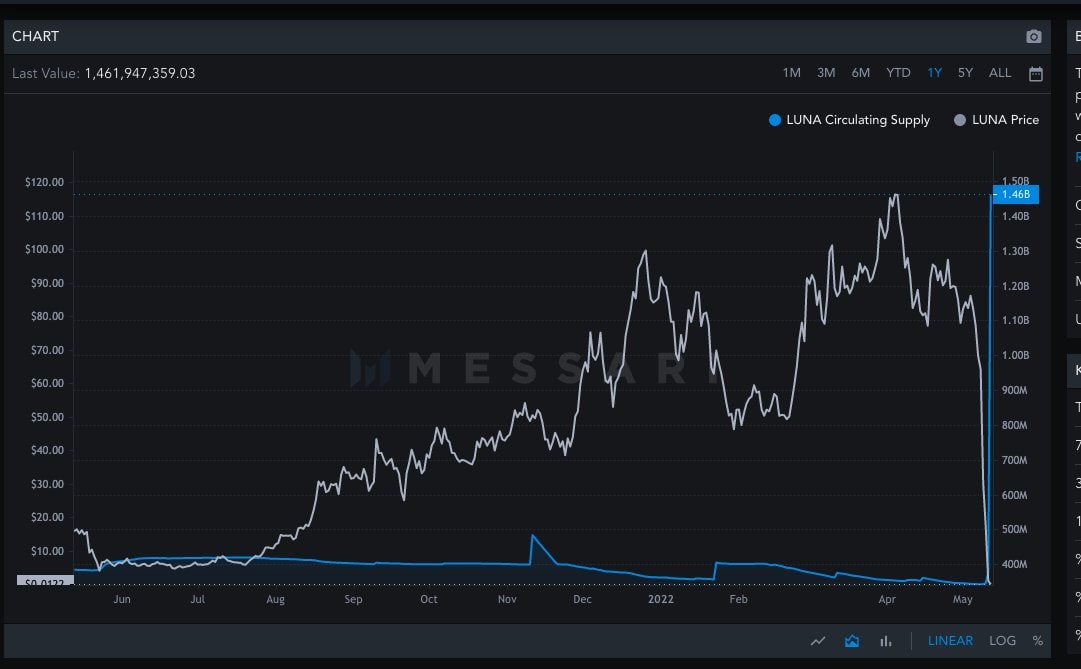Select the 6M time range

[x=860, y=73]
